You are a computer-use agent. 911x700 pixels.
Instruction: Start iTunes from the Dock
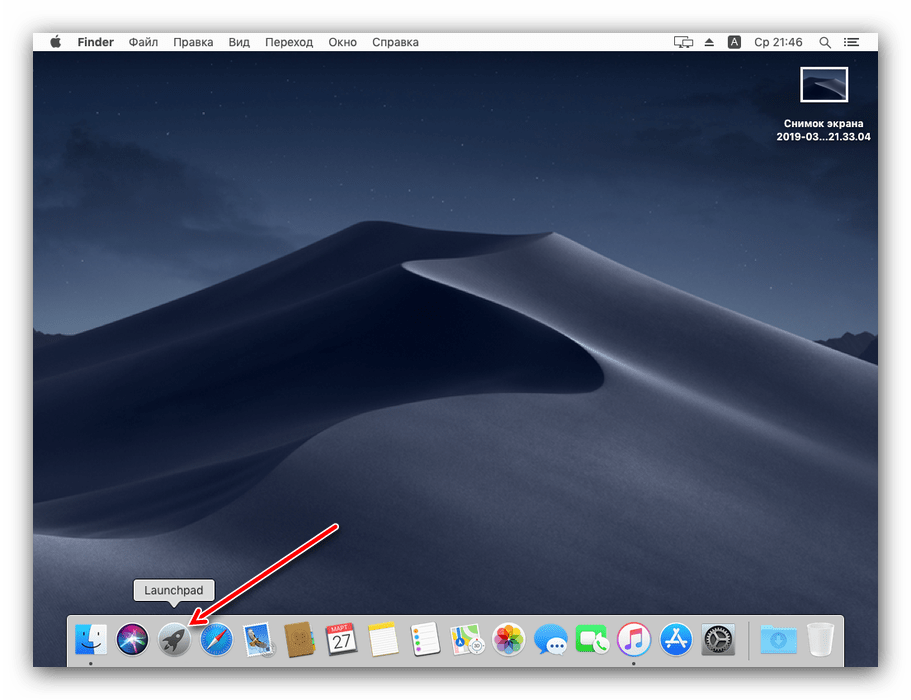tap(634, 640)
